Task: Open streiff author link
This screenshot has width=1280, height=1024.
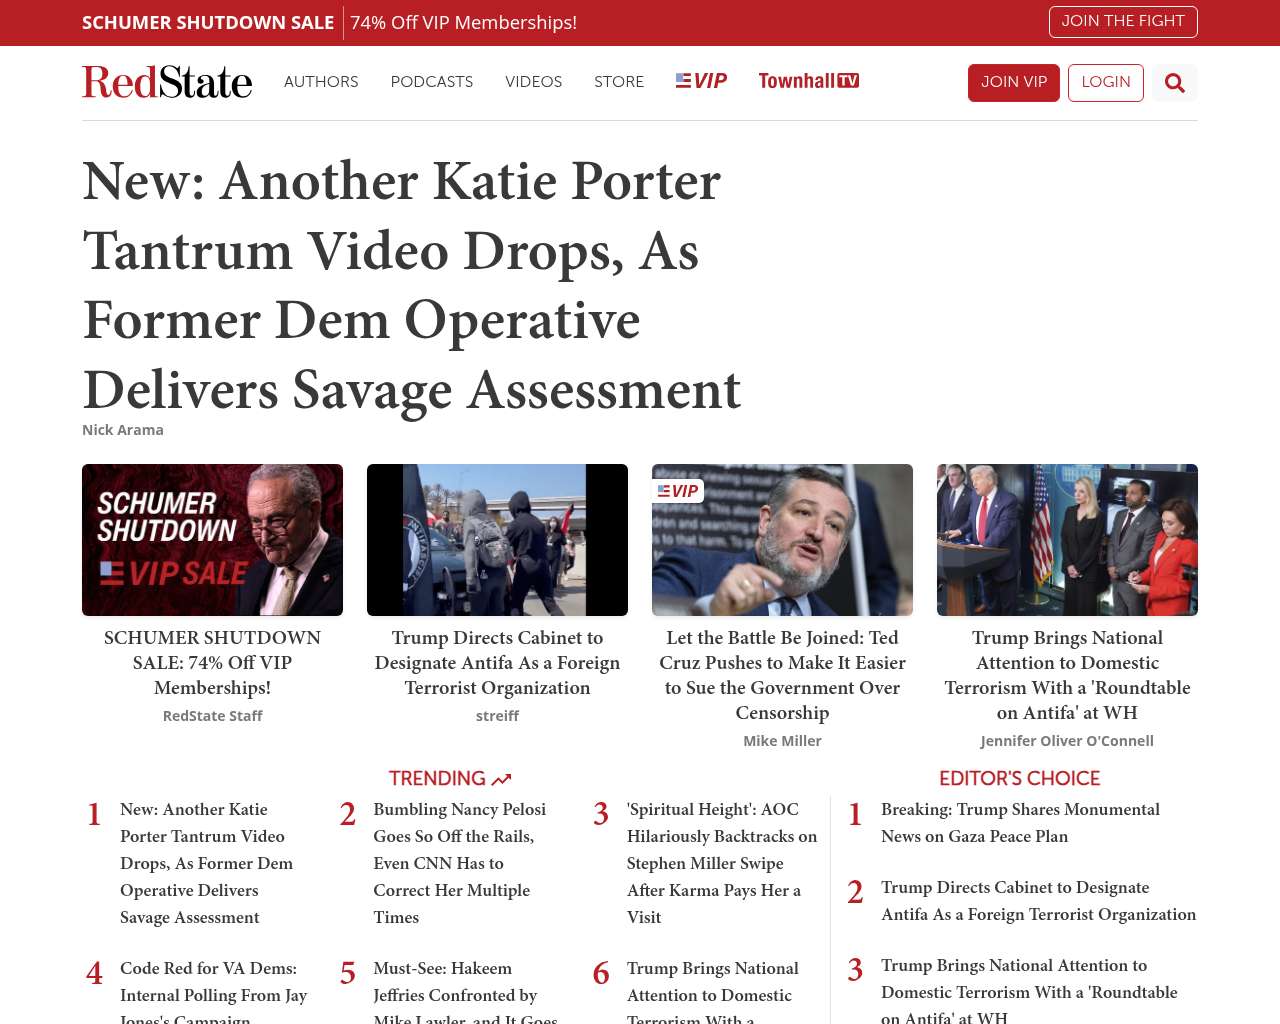Action: (497, 716)
